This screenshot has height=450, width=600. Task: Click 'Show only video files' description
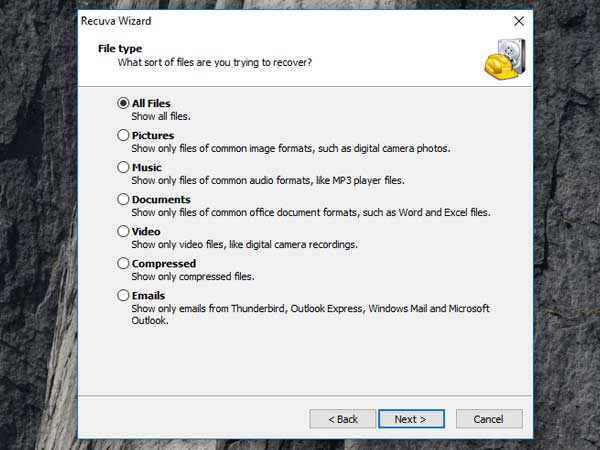pyautogui.click(x=245, y=245)
